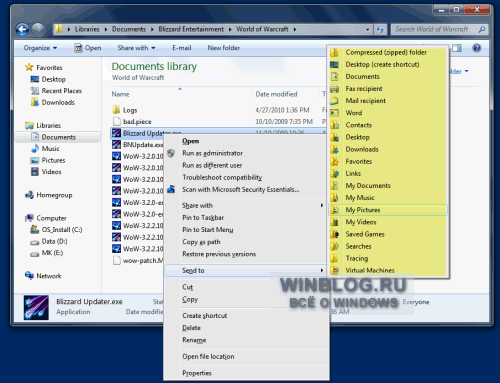The image size is (500, 383).
Task: Click the OS_Install (C:) drive icon
Action: [x=35, y=229]
